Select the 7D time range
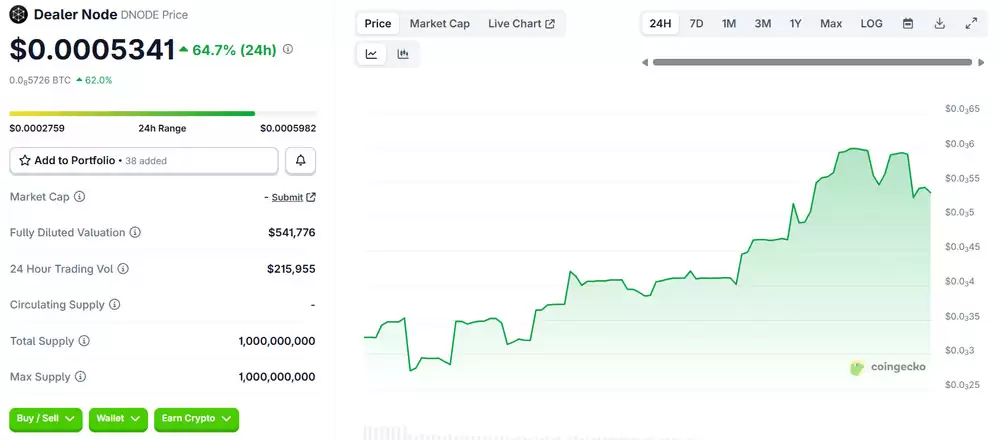The width and height of the screenshot is (1000, 440). (696, 23)
